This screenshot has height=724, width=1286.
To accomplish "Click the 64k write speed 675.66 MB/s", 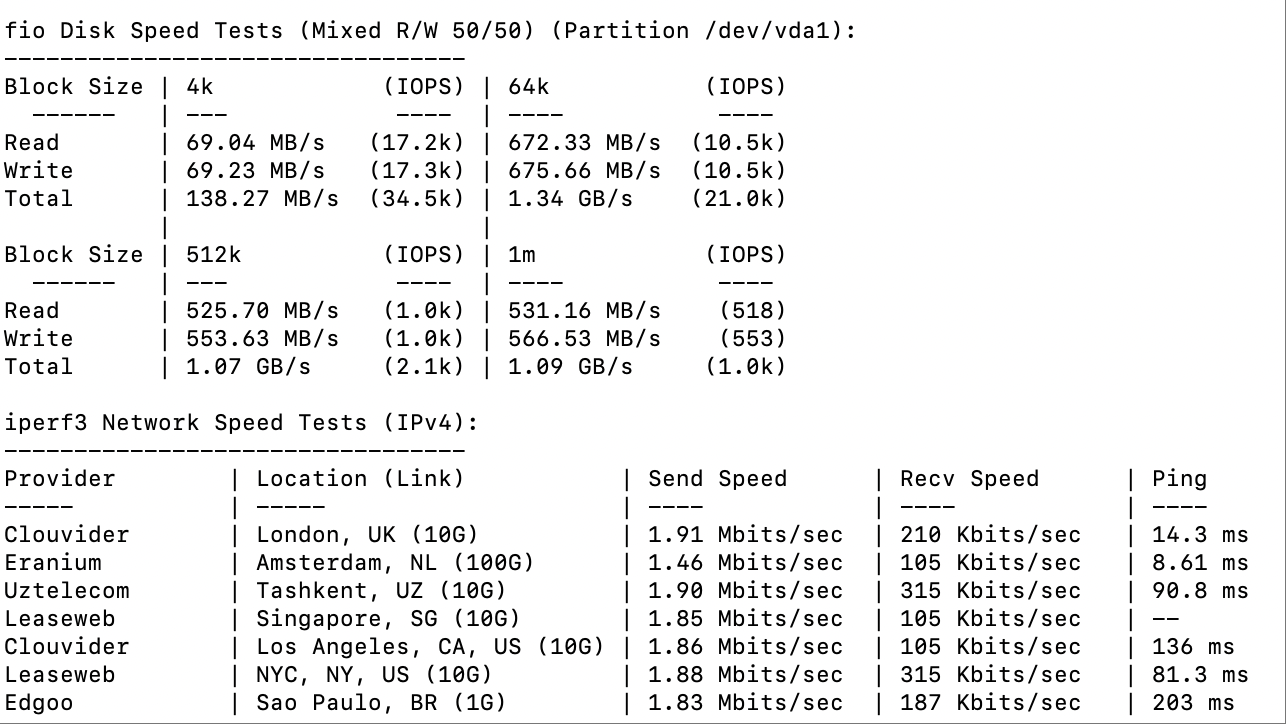I will (x=585, y=171).
